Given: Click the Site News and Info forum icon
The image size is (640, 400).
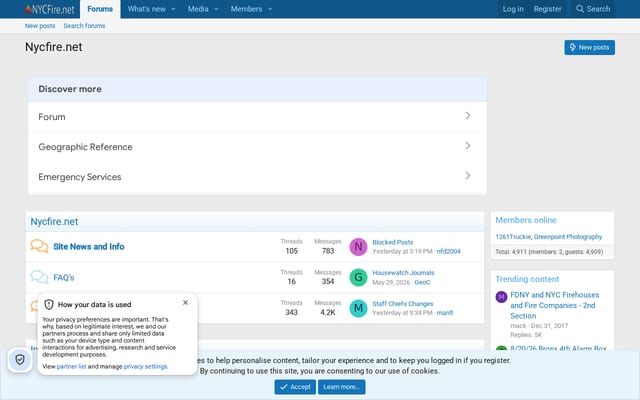Looking at the screenshot, I should tap(39, 246).
